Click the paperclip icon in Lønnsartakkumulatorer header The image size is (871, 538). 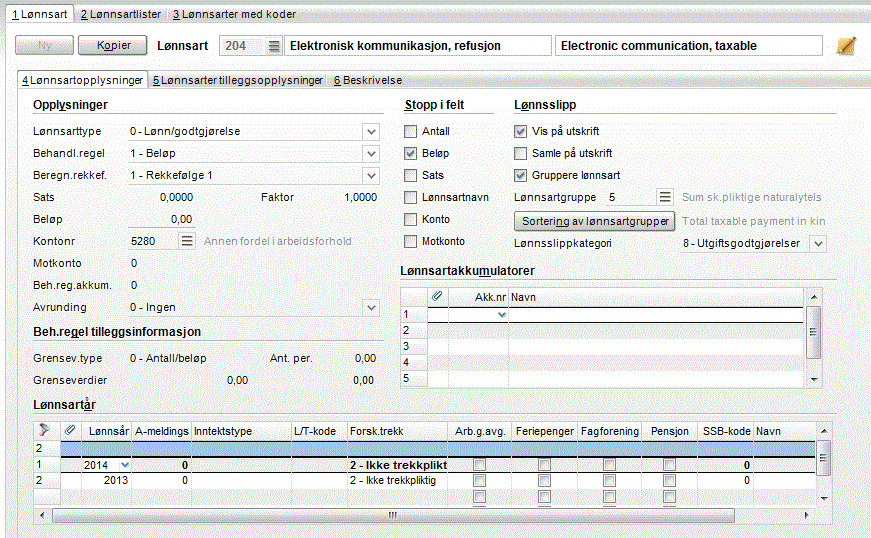(437, 296)
